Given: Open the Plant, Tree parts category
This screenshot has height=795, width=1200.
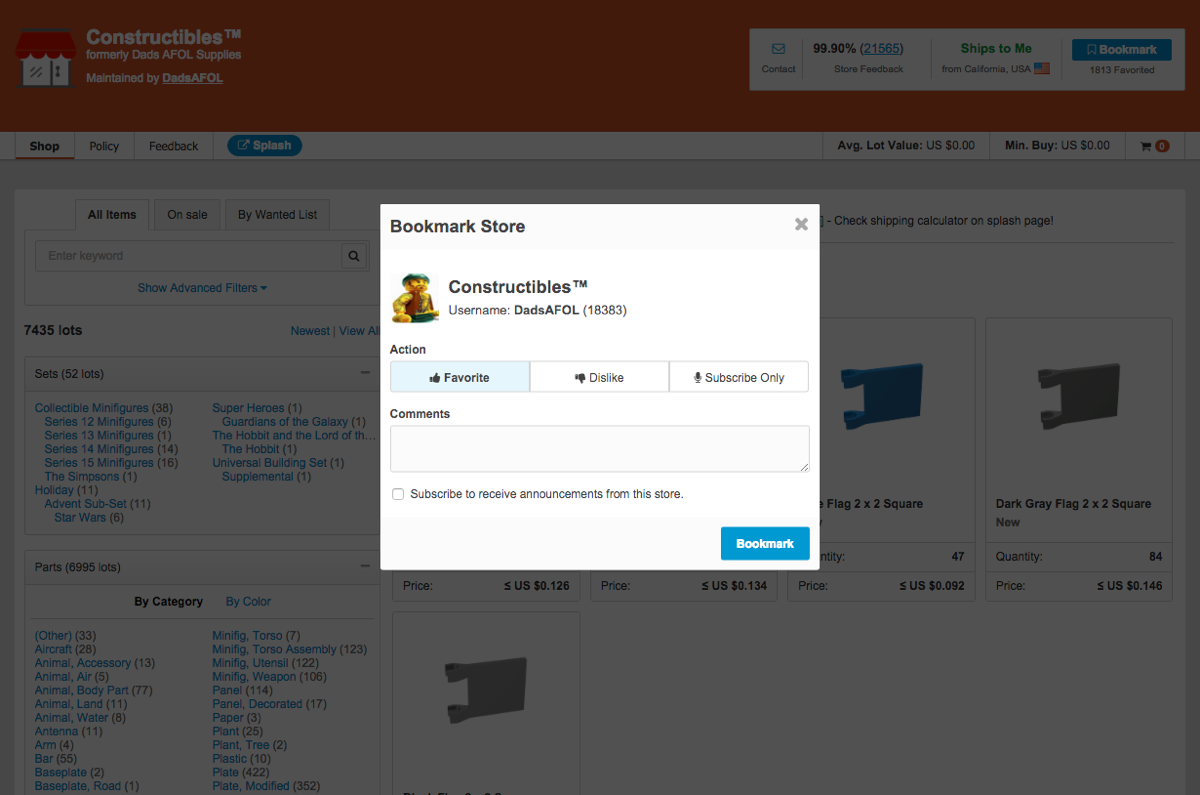Looking at the screenshot, I should 240,745.
